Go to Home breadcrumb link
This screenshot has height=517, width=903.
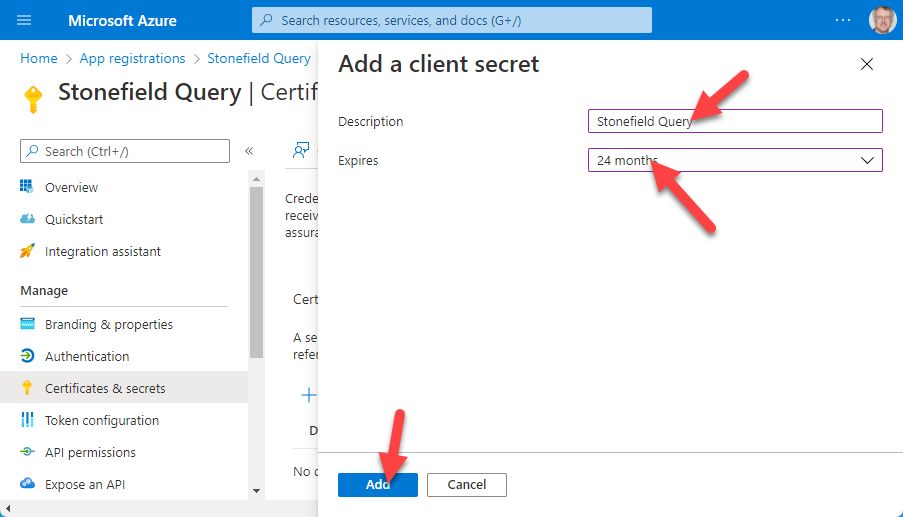click(38, 59)
